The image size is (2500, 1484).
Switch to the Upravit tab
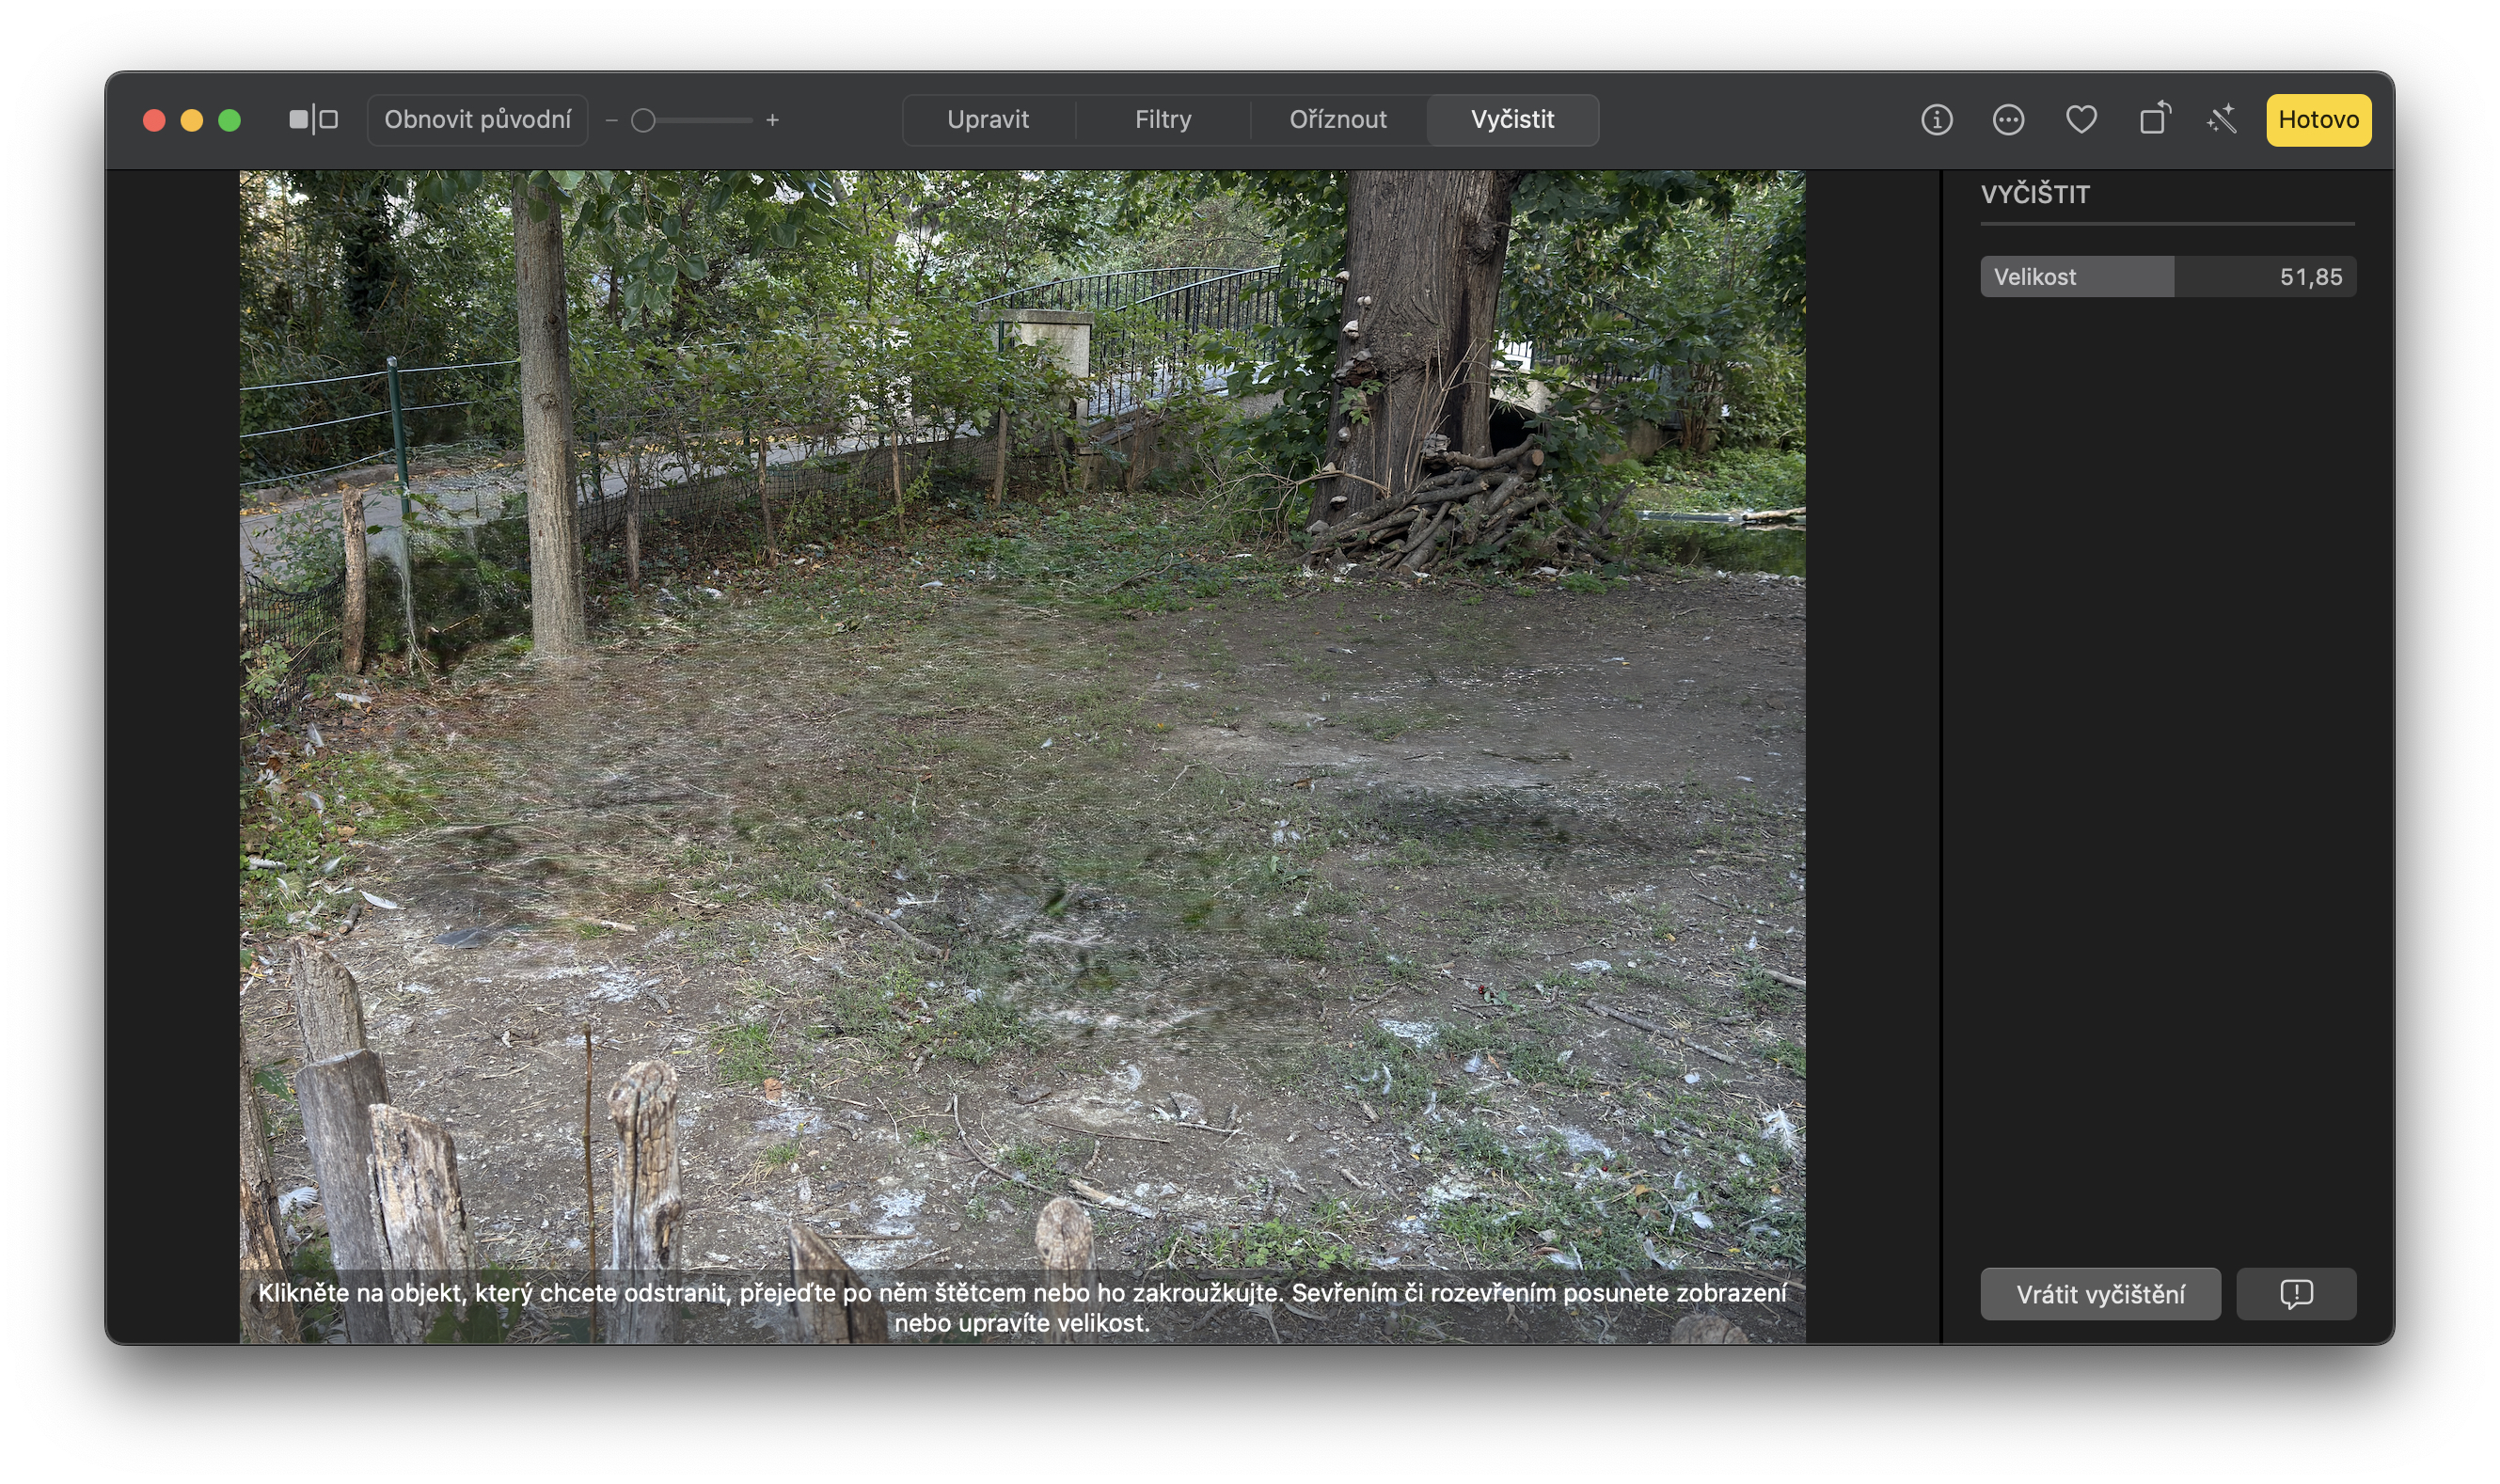click(x=987, y=120)
